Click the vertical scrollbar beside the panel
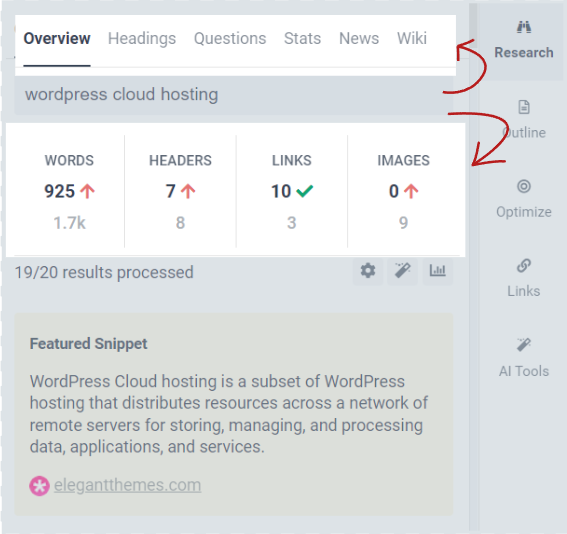 coord(474,267)
